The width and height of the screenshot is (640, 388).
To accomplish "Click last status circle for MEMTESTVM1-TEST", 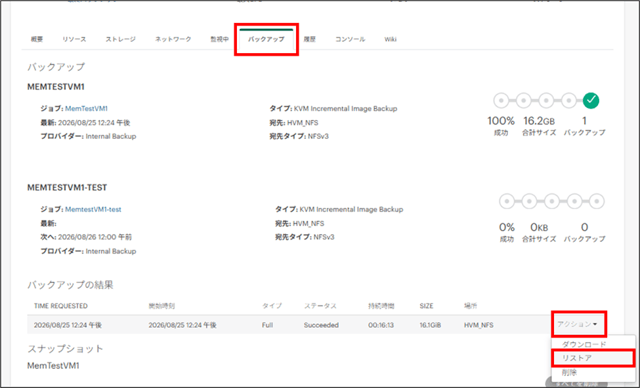I will click(x=596, y=201).
